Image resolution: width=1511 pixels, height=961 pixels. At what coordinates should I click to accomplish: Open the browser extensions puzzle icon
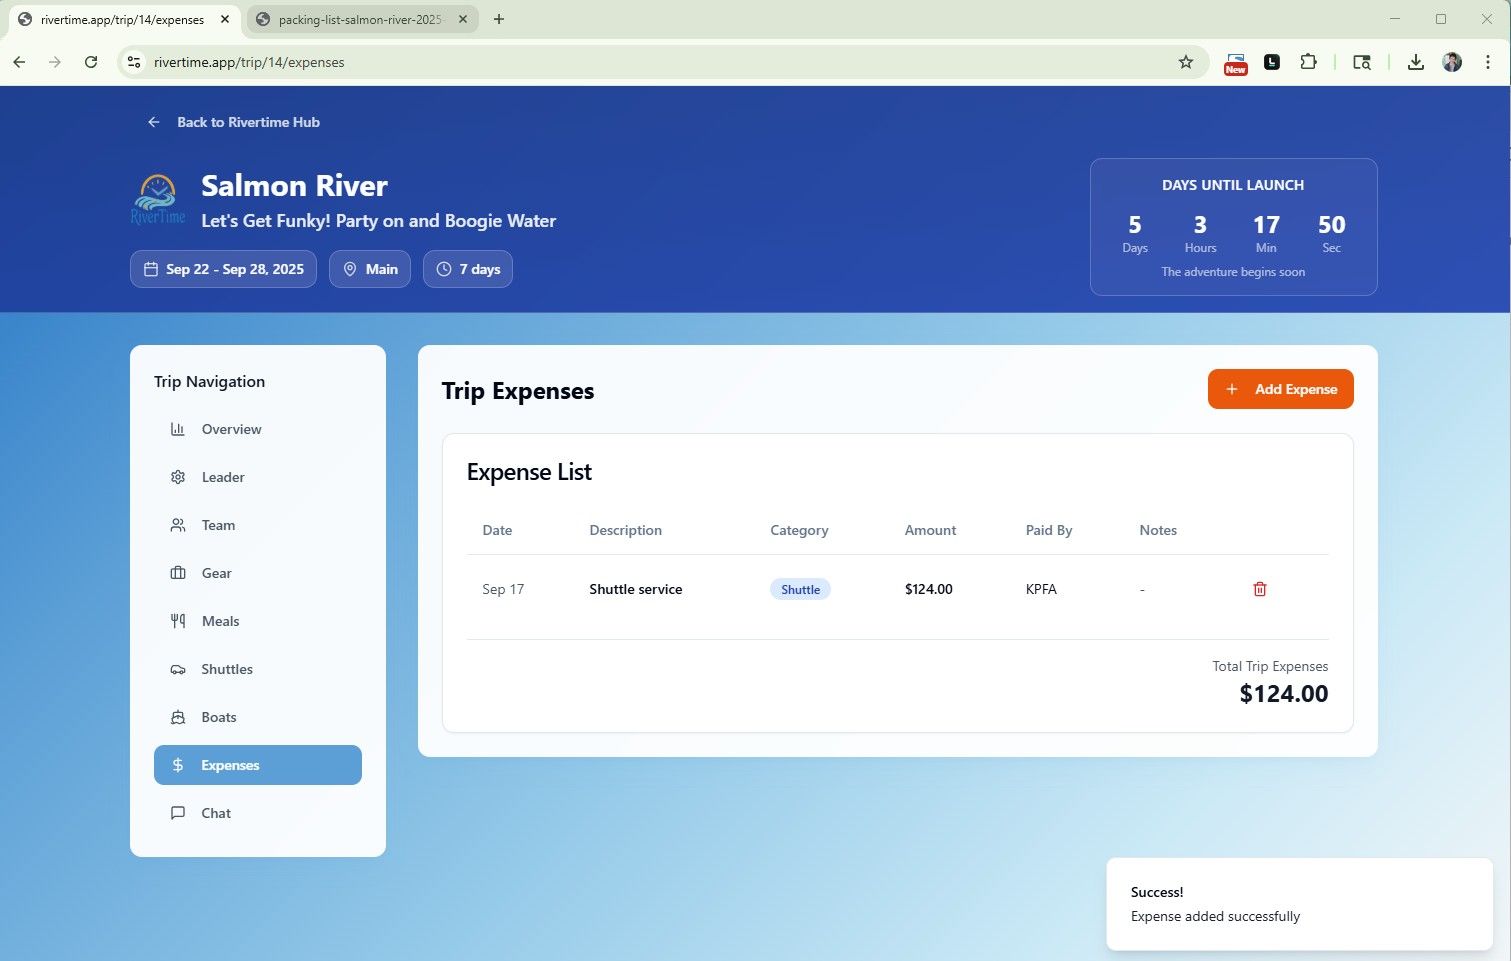pos(1308,62)
